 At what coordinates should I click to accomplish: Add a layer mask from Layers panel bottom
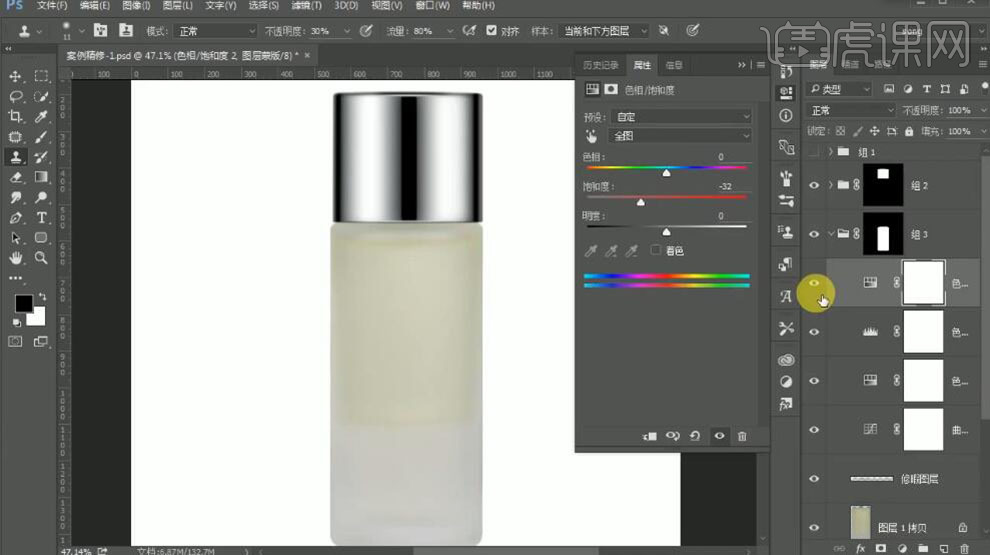point(881,549)
